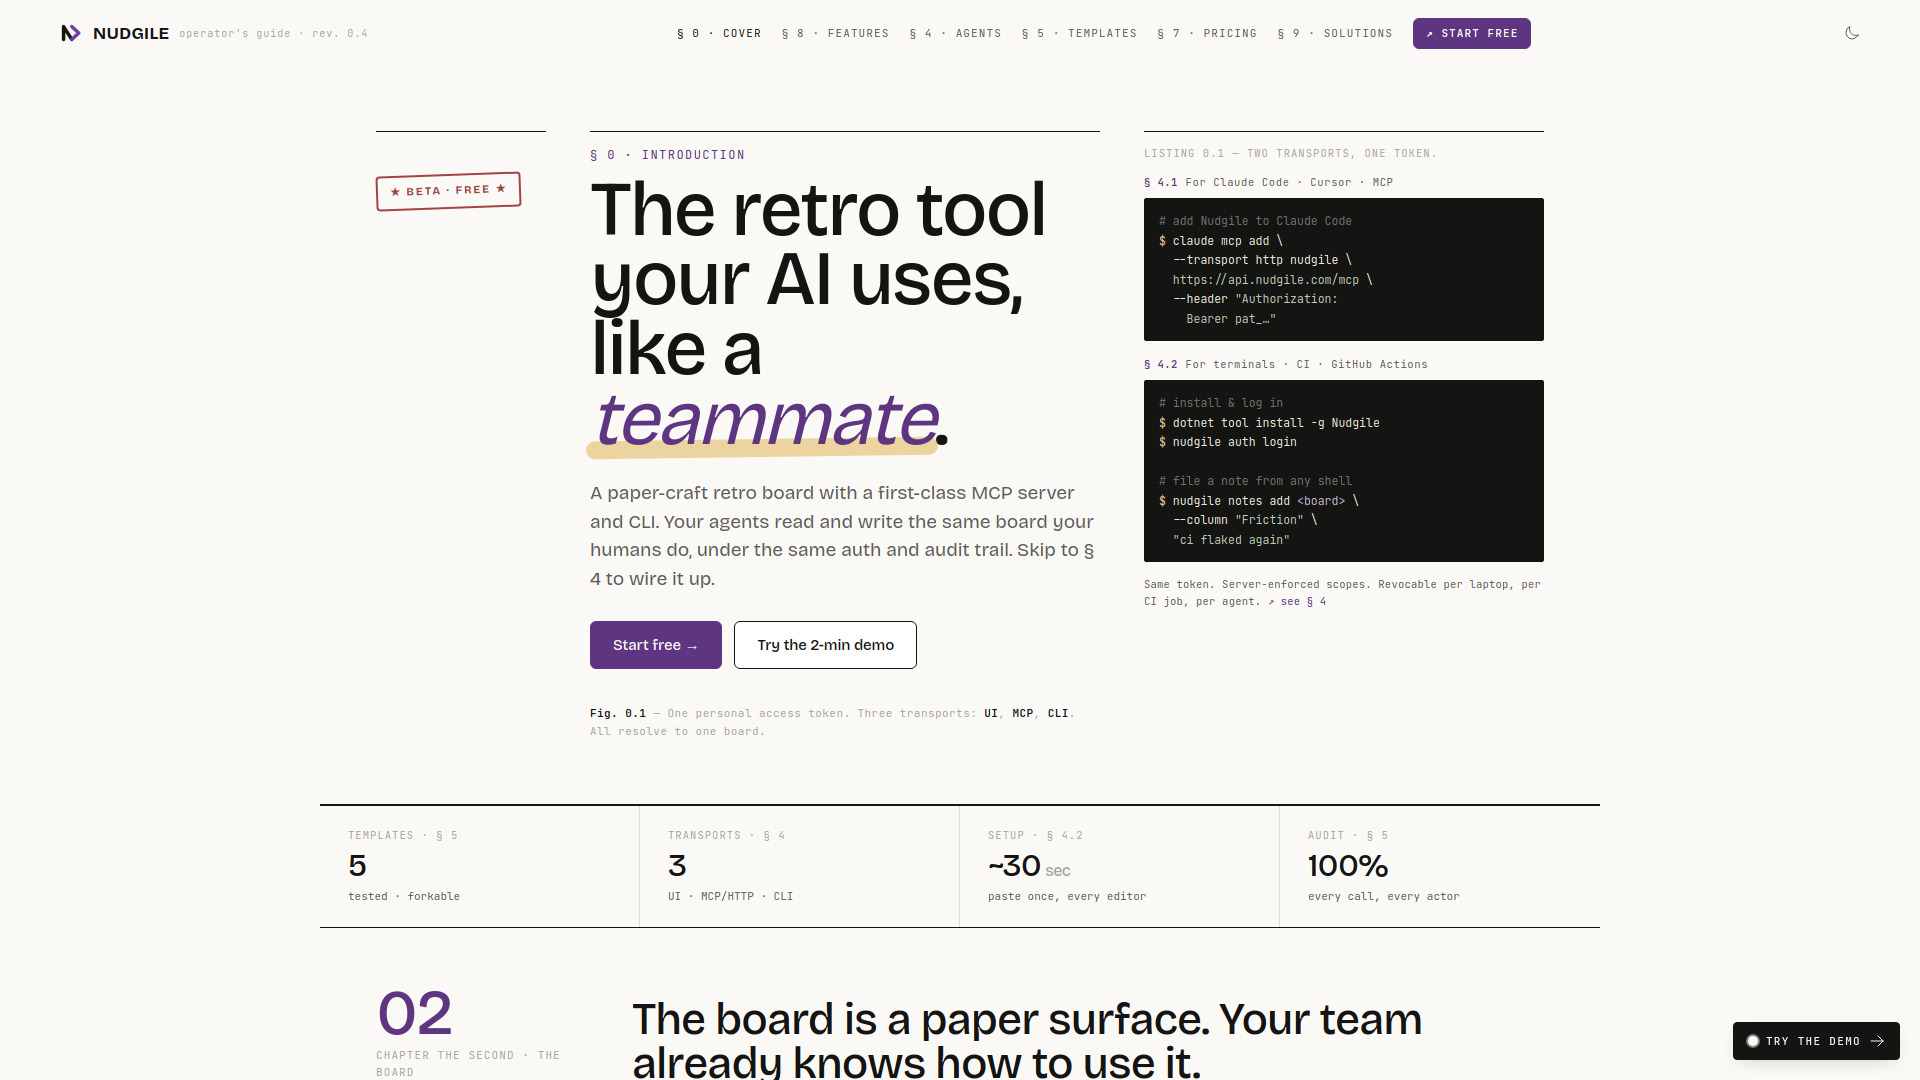Go to § 9 · Solutions nav item
The image size is (1920, 1080).
tap(1334, 33)
